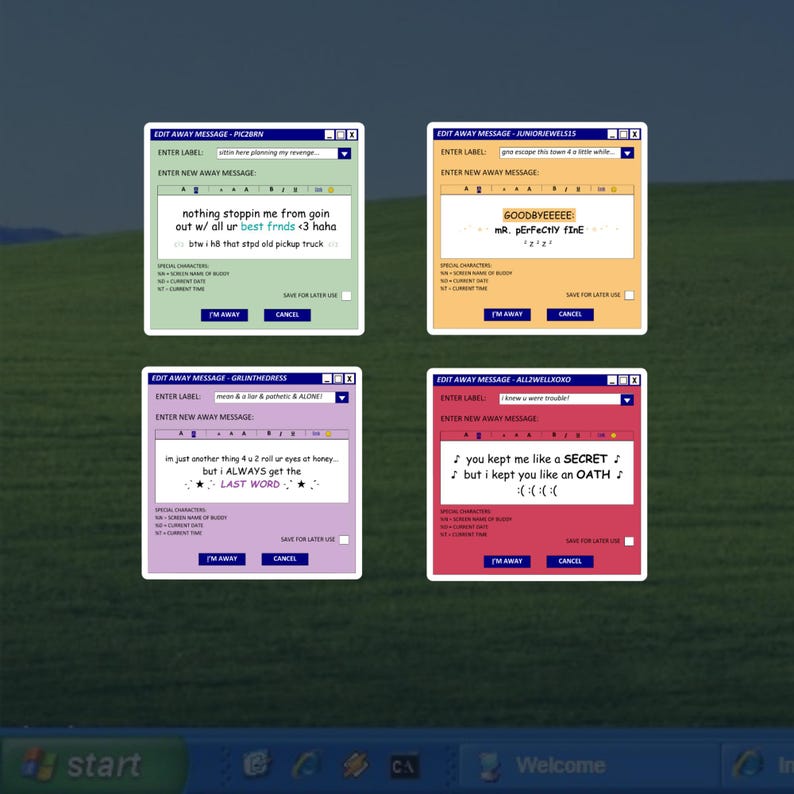Pick text background color in PIC2BRN toolbar
The image size is (794, 794).
pyautogui.click(x=196, y=190)
